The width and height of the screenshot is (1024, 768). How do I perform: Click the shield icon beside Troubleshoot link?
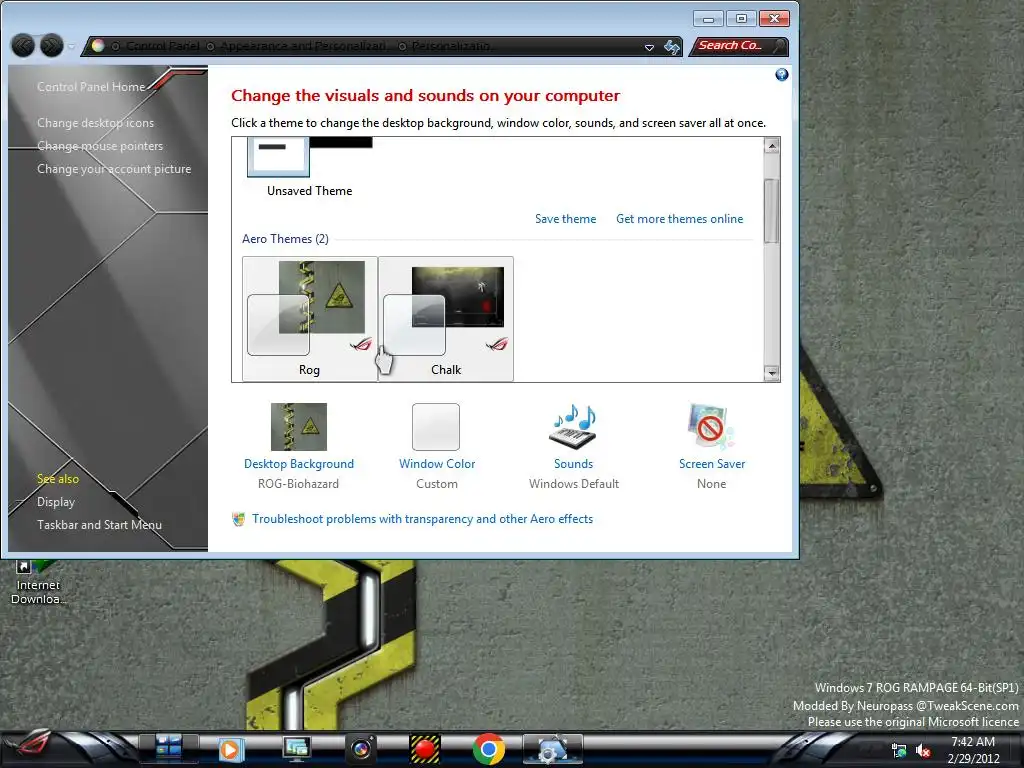[239, 519]
